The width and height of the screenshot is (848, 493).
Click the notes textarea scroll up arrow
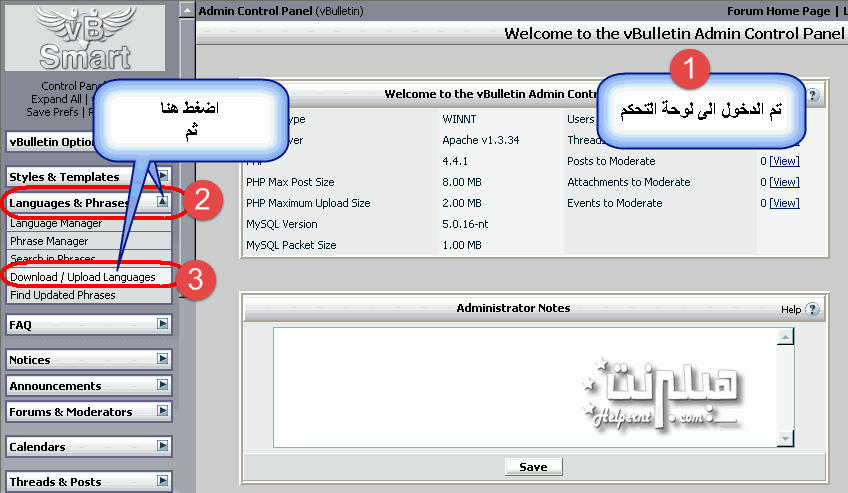coord(785,337)
